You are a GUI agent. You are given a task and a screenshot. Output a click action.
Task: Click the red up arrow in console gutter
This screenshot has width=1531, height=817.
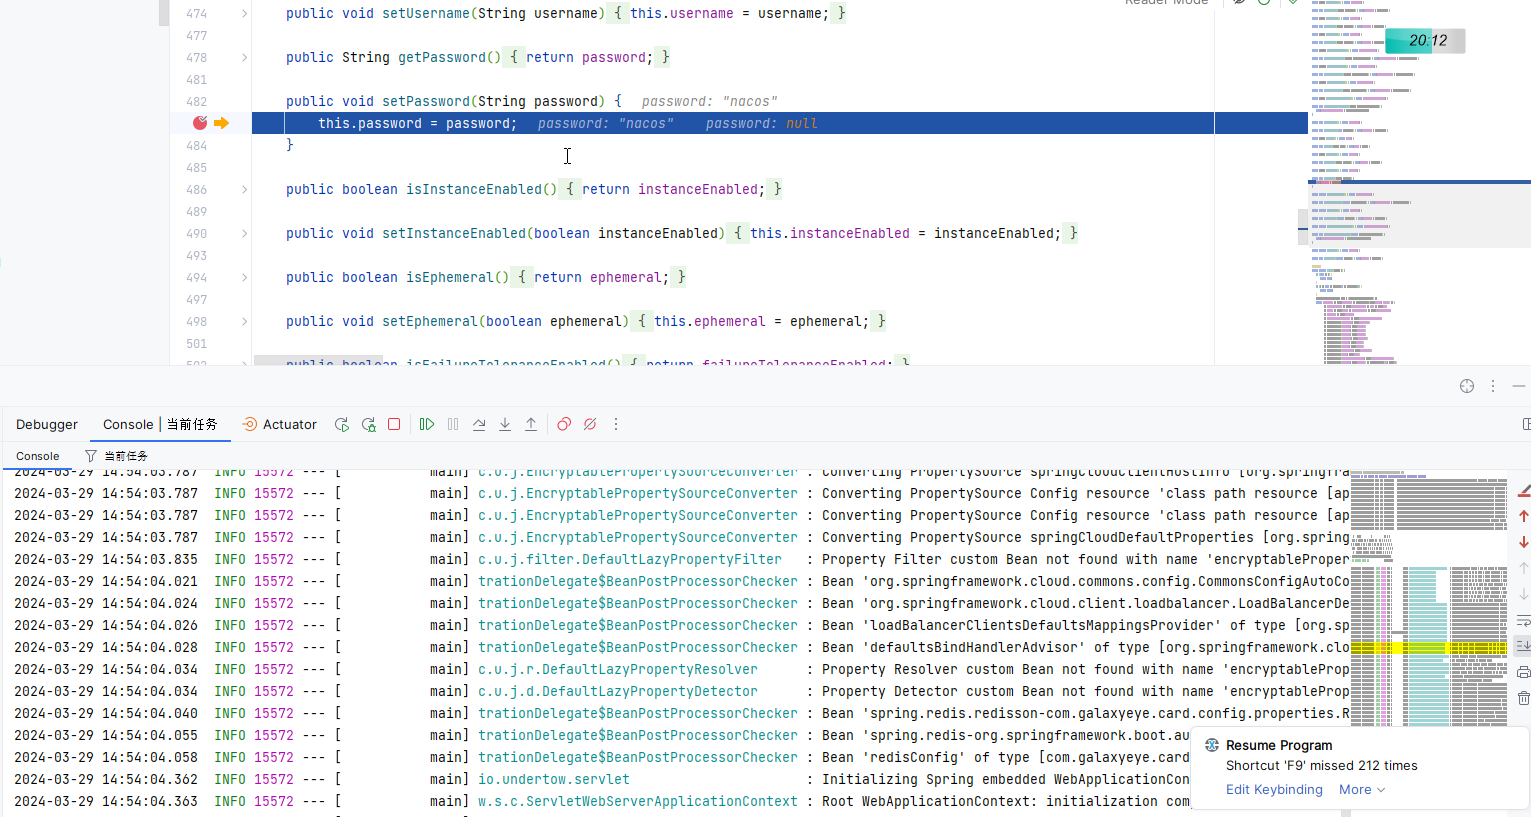tap(1524, 516)
